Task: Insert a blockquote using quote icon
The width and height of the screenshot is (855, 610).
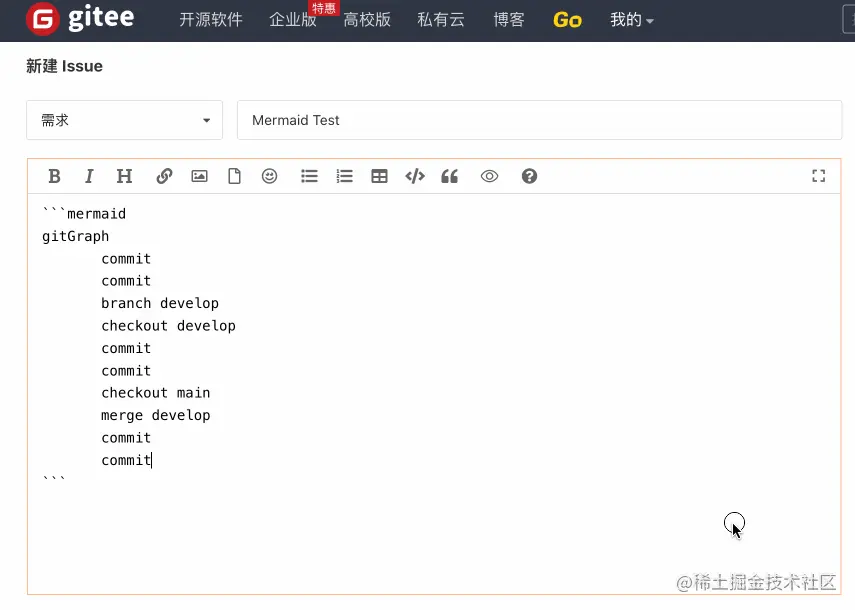Action: [449, 176]
